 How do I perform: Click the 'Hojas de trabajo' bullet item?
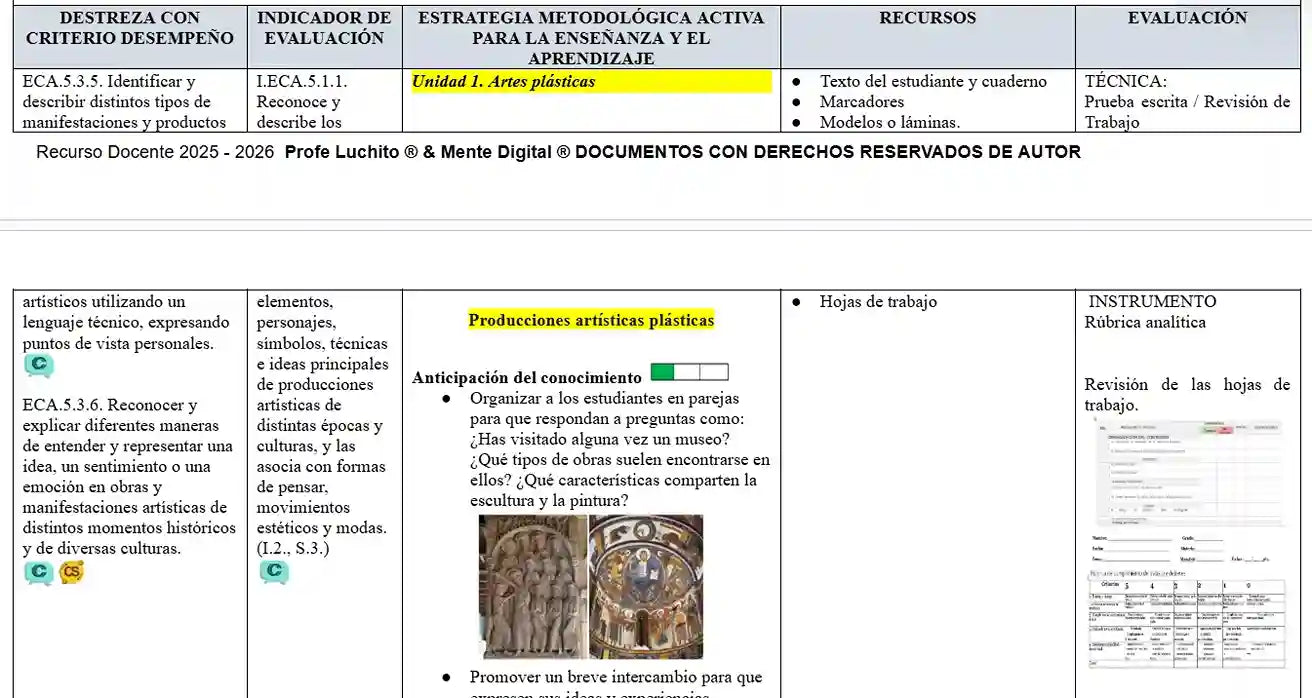coord(877,302)
